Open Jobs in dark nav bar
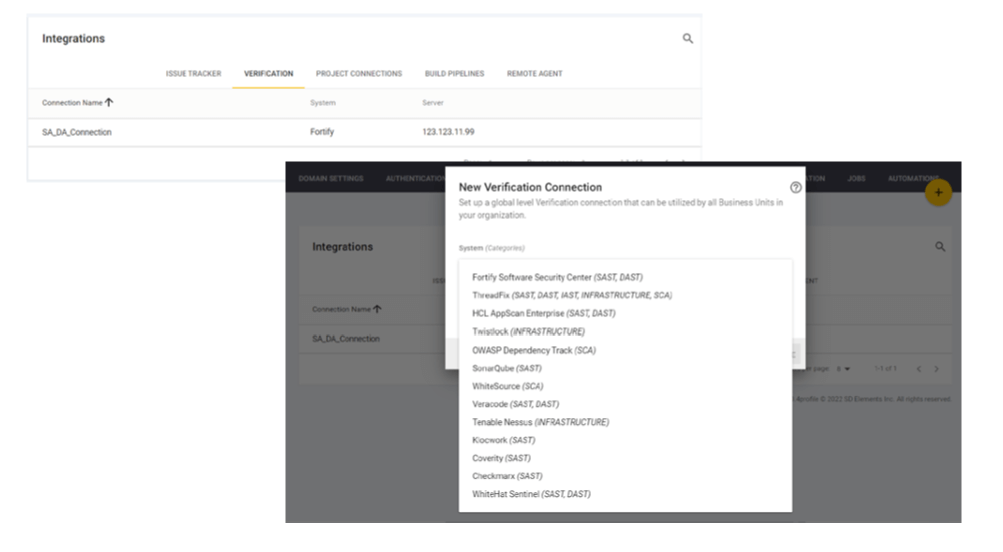Image resolution: width=1003 pixels, height=552 pixels. pos(857,178)
